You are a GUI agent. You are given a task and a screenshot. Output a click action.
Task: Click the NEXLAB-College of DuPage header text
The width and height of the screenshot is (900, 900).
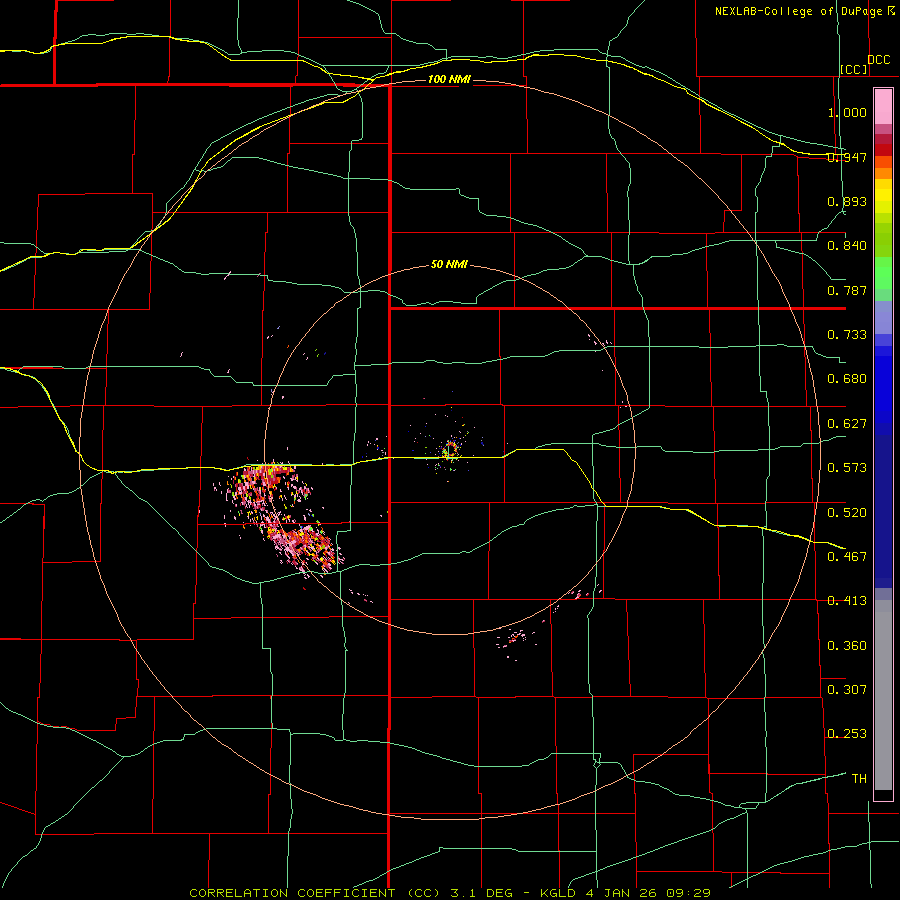coord(799,11)
